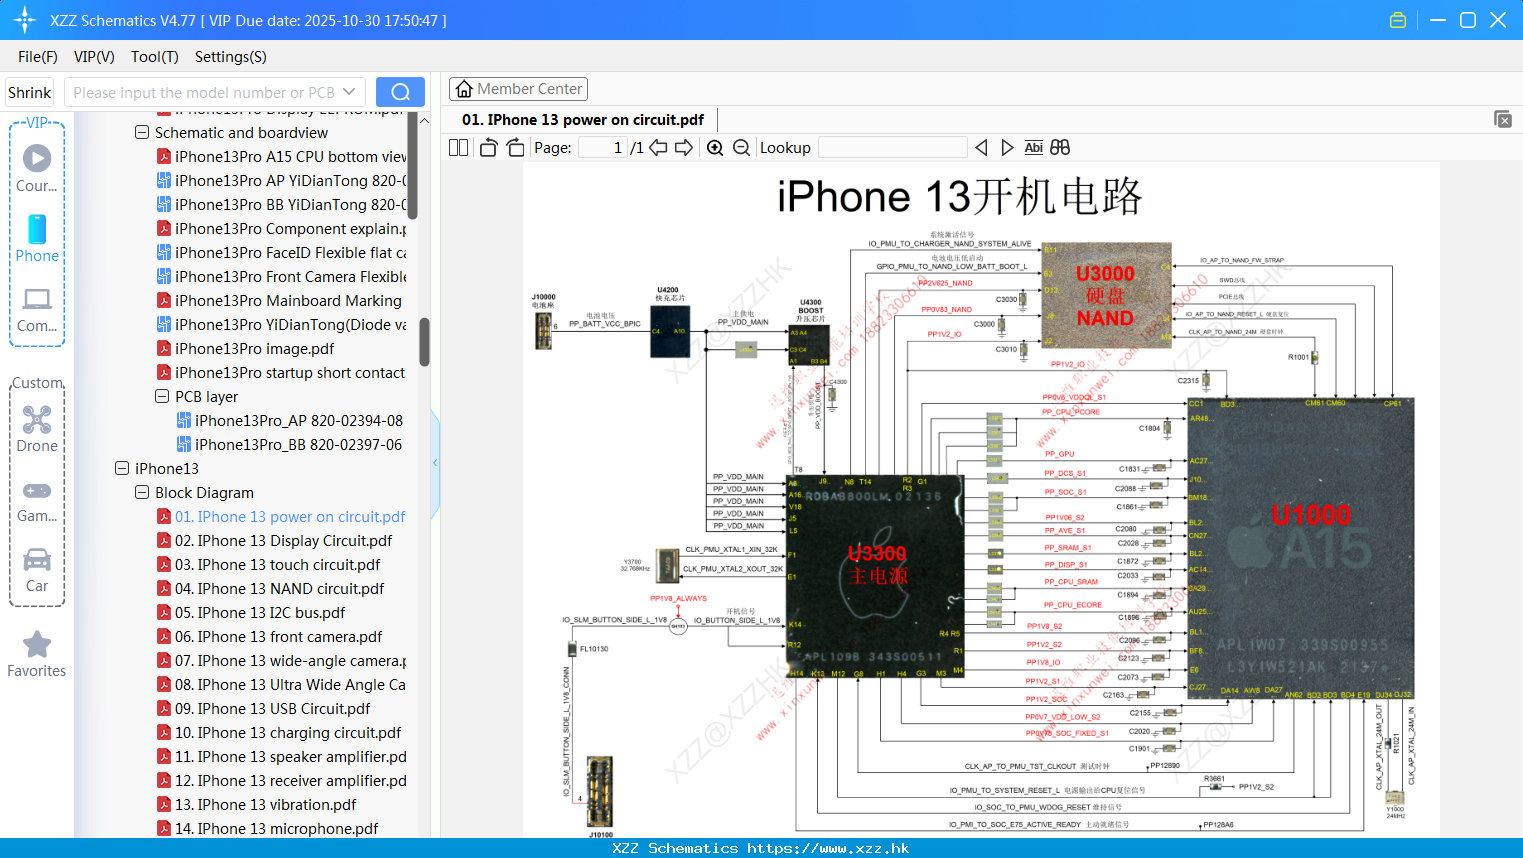Viewport: 1523px width, 858px height.
Task: Rotate the page clockwise
Action: 515,147
